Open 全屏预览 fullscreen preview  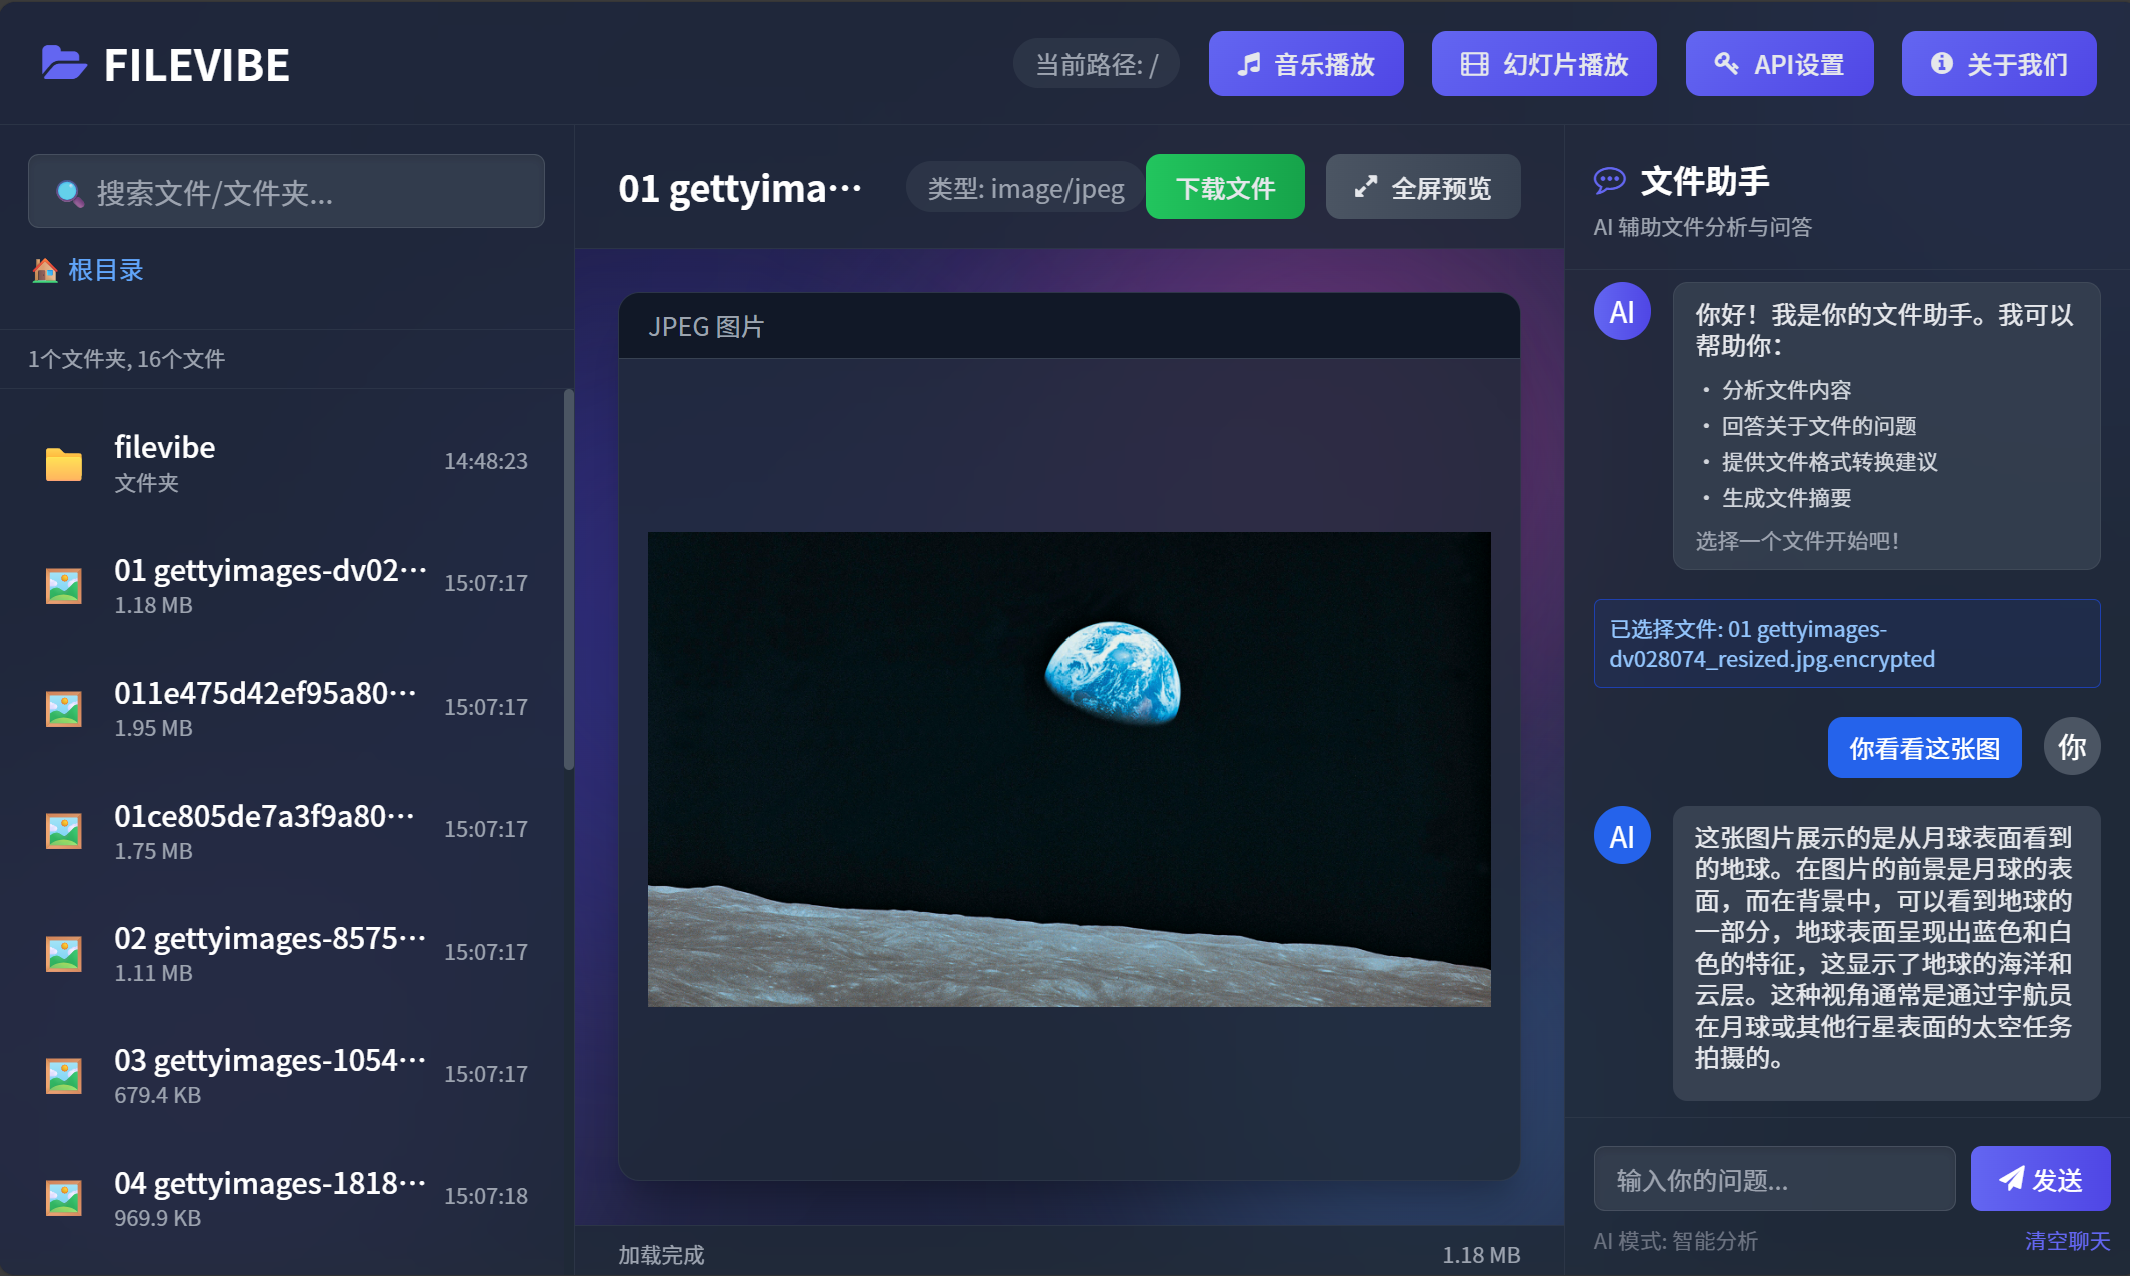[1422, 187]
